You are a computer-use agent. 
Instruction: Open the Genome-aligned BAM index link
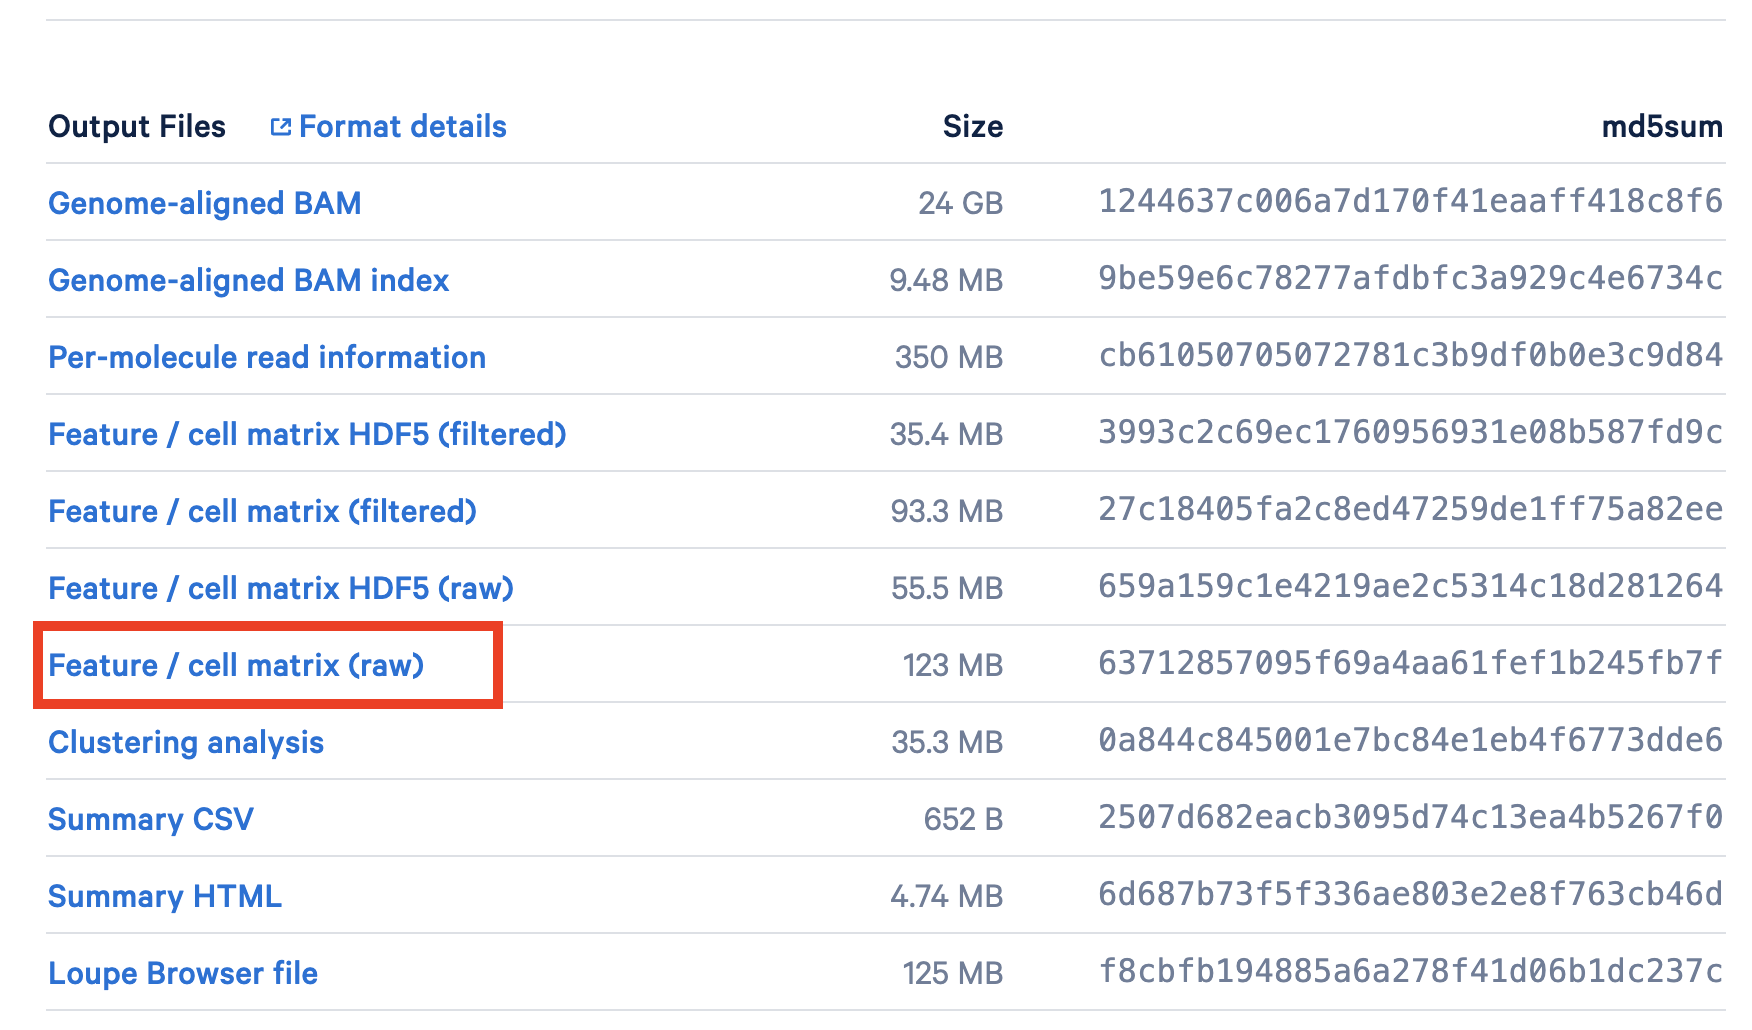248,280
